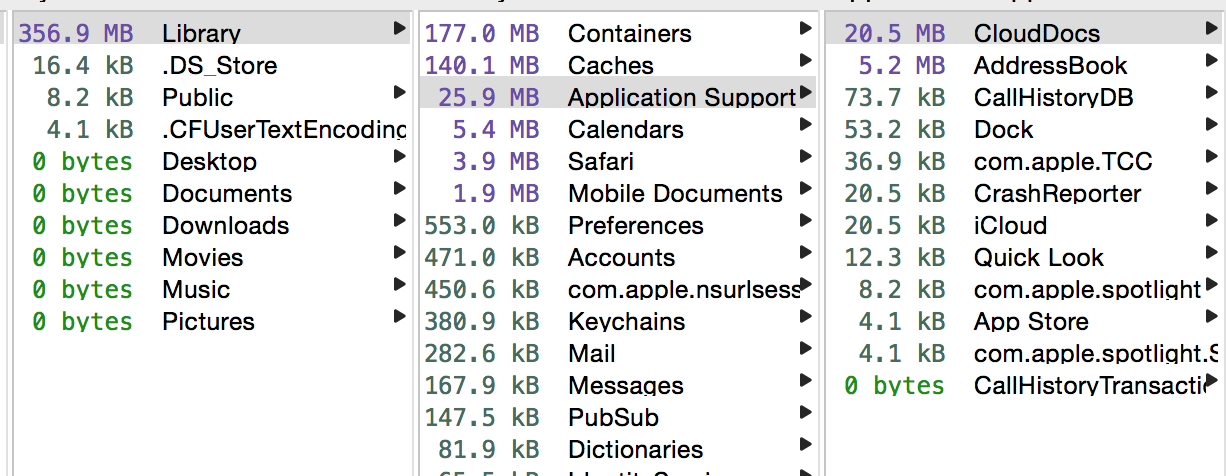Select the com.apple.TCC row
This screenshot has height=476, width=1226.
1024,162
